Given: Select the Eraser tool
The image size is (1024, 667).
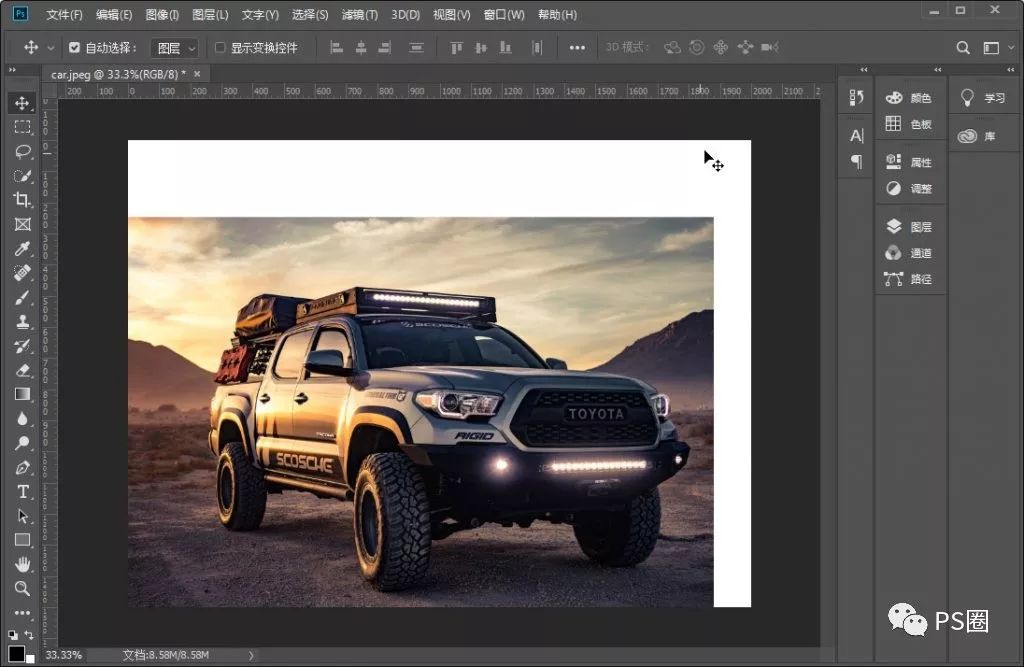Looking at the screenshot, I should coord(22,370).
